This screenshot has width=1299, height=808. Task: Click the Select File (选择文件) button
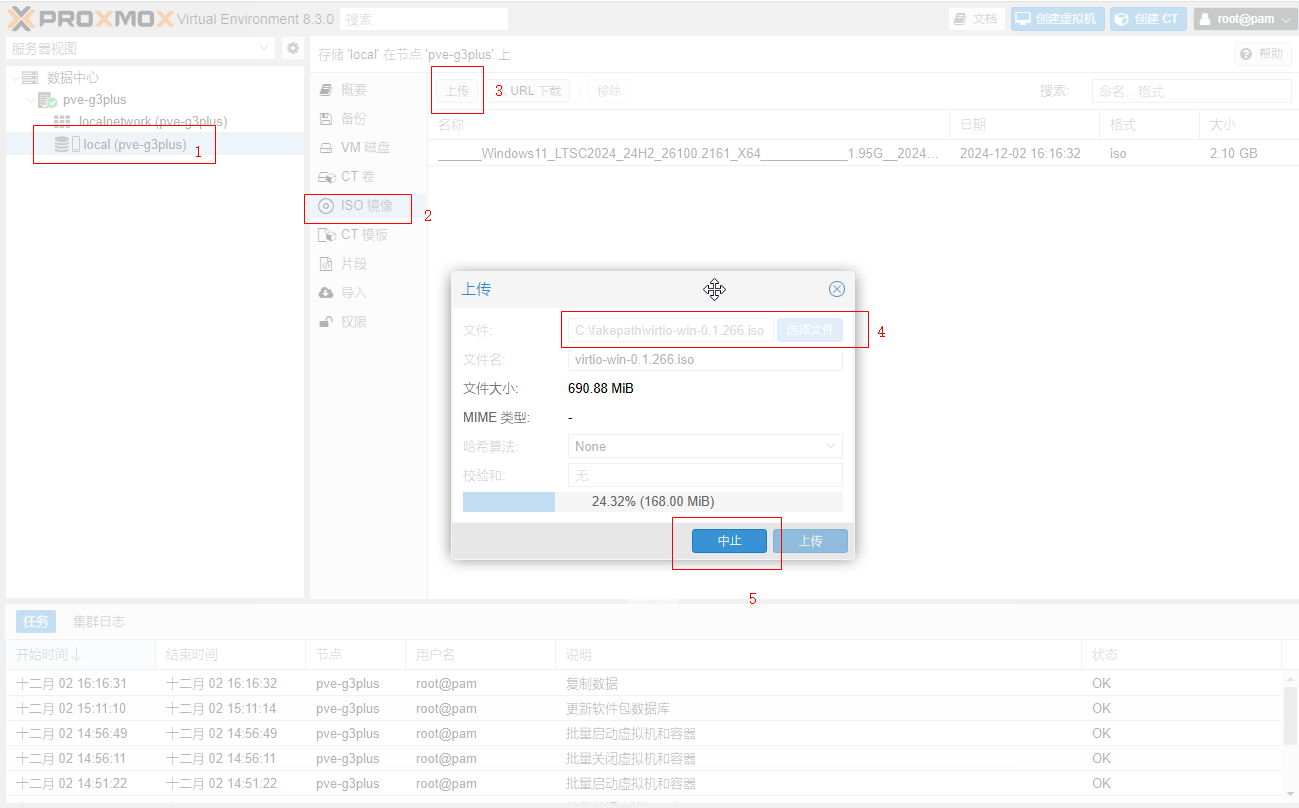[x=810, y=330]
